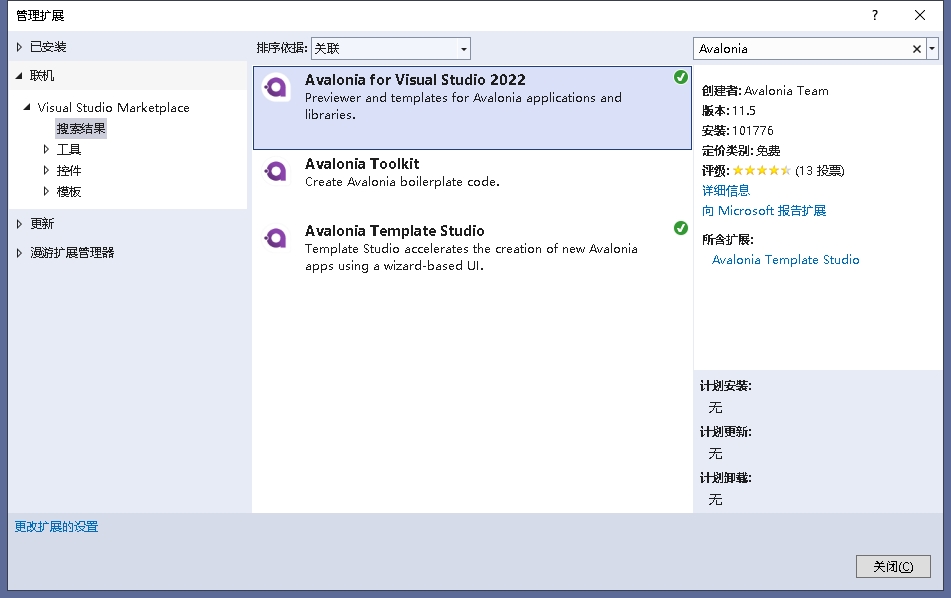Open the 详细信息 link
Viewport: 951px width, 598px height.
coord(726,190)
